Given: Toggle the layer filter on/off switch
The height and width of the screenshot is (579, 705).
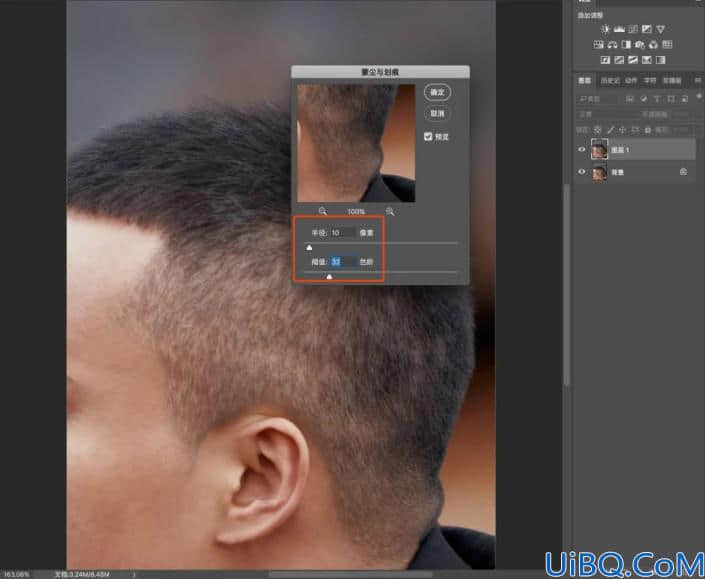Looking at the screenshot, I should point(699,96).
